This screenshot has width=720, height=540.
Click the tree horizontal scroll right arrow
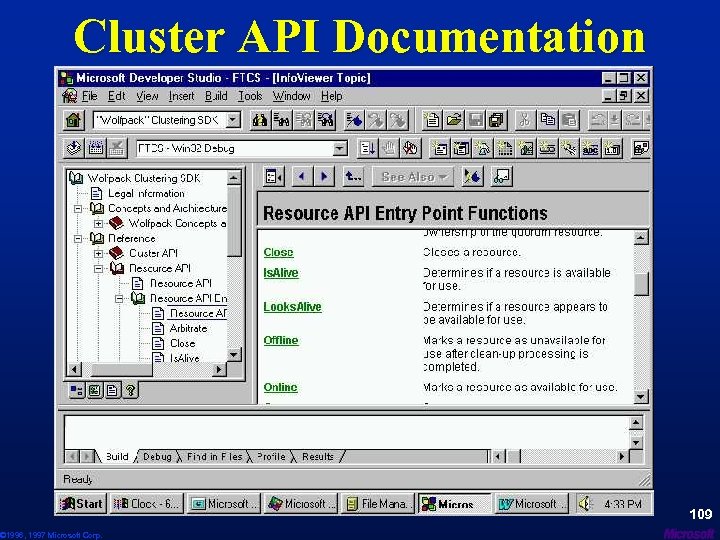pos(219,369)
